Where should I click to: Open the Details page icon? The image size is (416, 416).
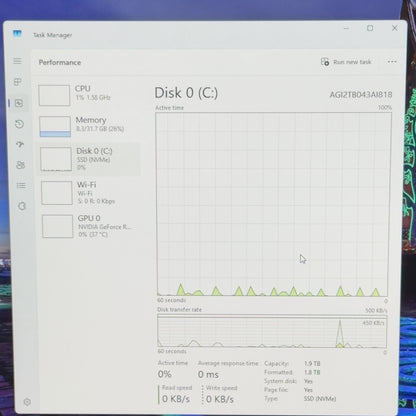[21, 186]
